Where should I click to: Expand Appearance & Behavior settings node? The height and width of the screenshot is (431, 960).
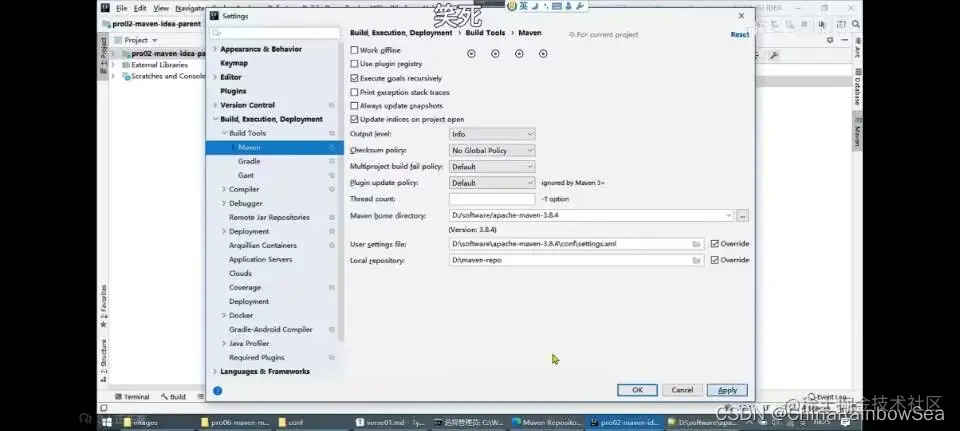click(215, 49)
